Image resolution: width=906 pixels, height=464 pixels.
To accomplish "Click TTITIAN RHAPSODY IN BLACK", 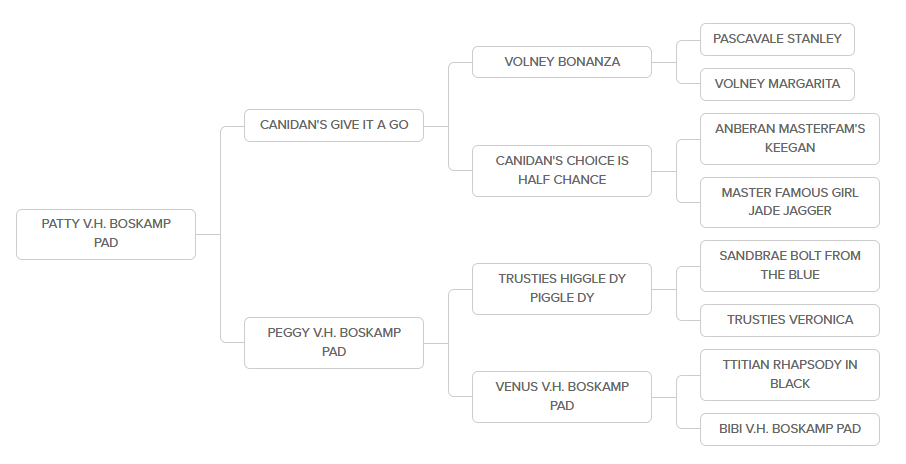I will point(789,374).
